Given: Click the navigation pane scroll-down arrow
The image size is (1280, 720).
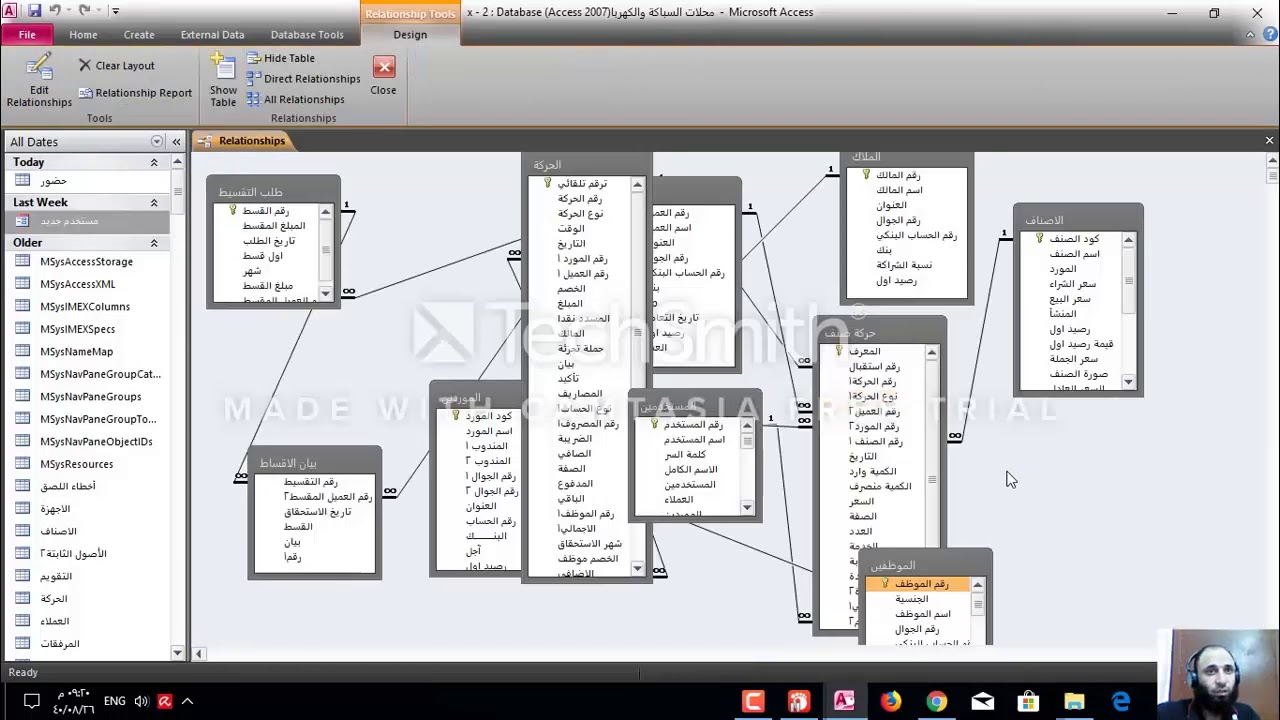Looking at the screenshot, I should pos(177,653).
